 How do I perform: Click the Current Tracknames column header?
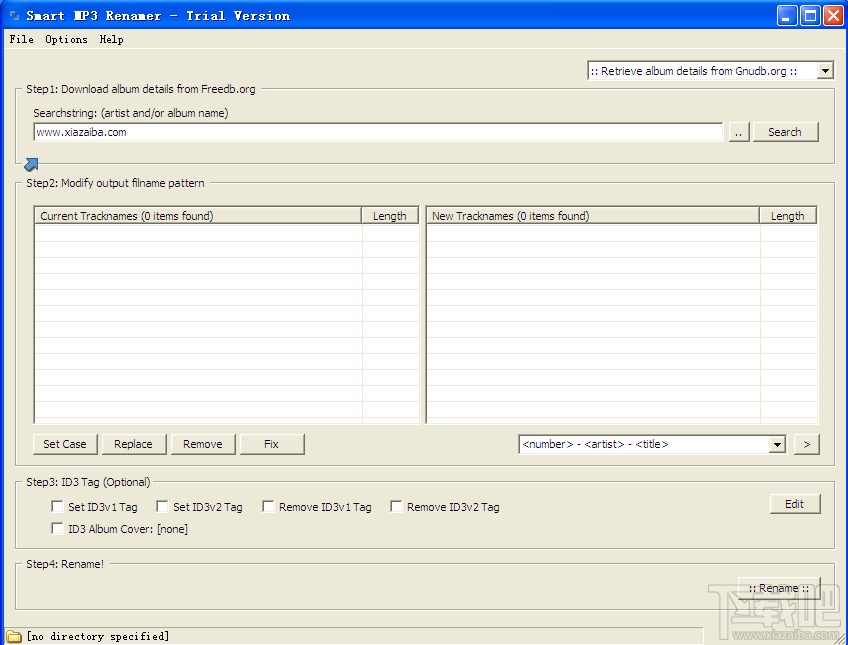[198, 216]
